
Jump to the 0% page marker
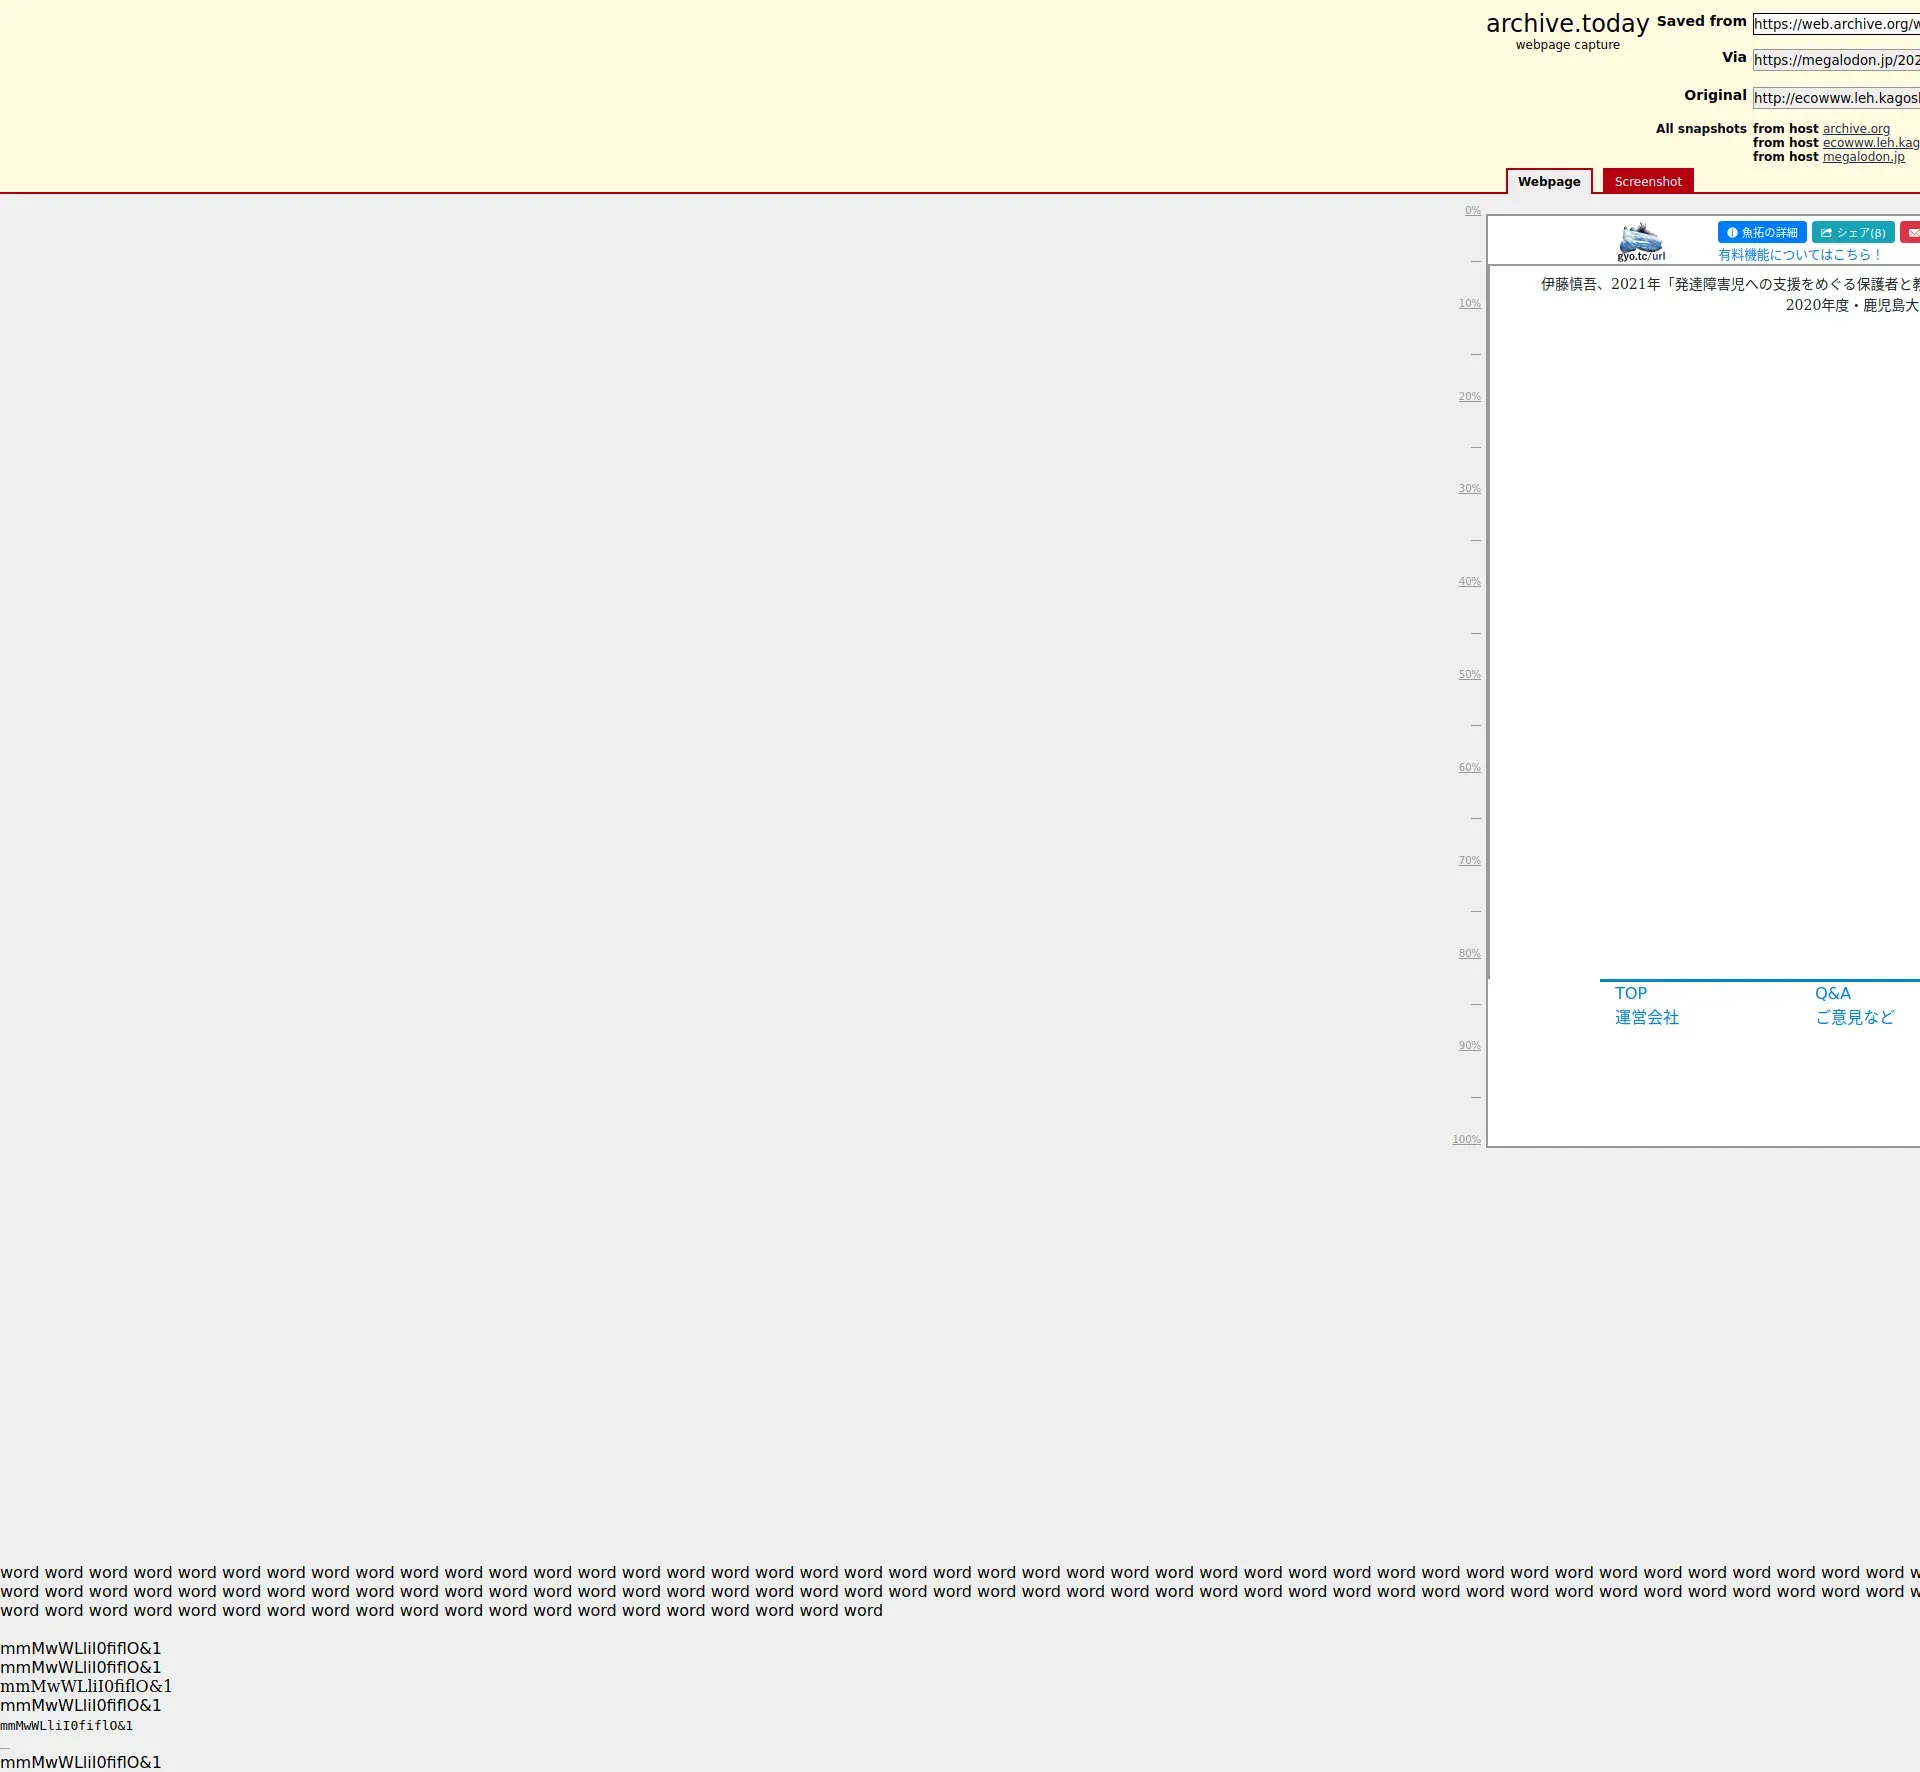pos(1472,211)
